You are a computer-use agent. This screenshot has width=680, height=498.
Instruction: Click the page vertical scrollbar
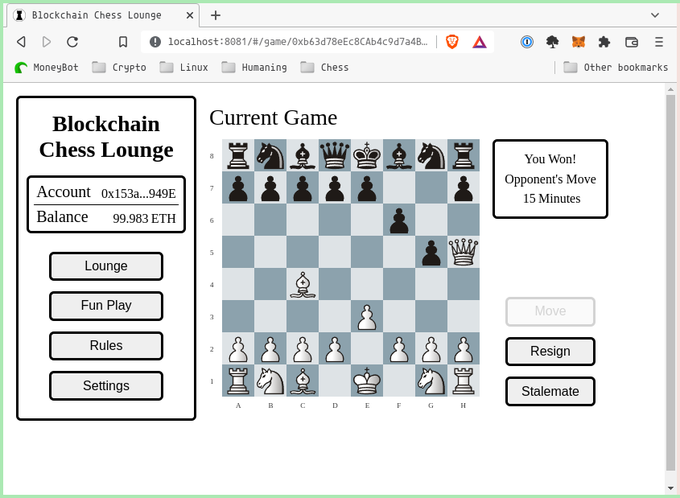tap(670, 282)
